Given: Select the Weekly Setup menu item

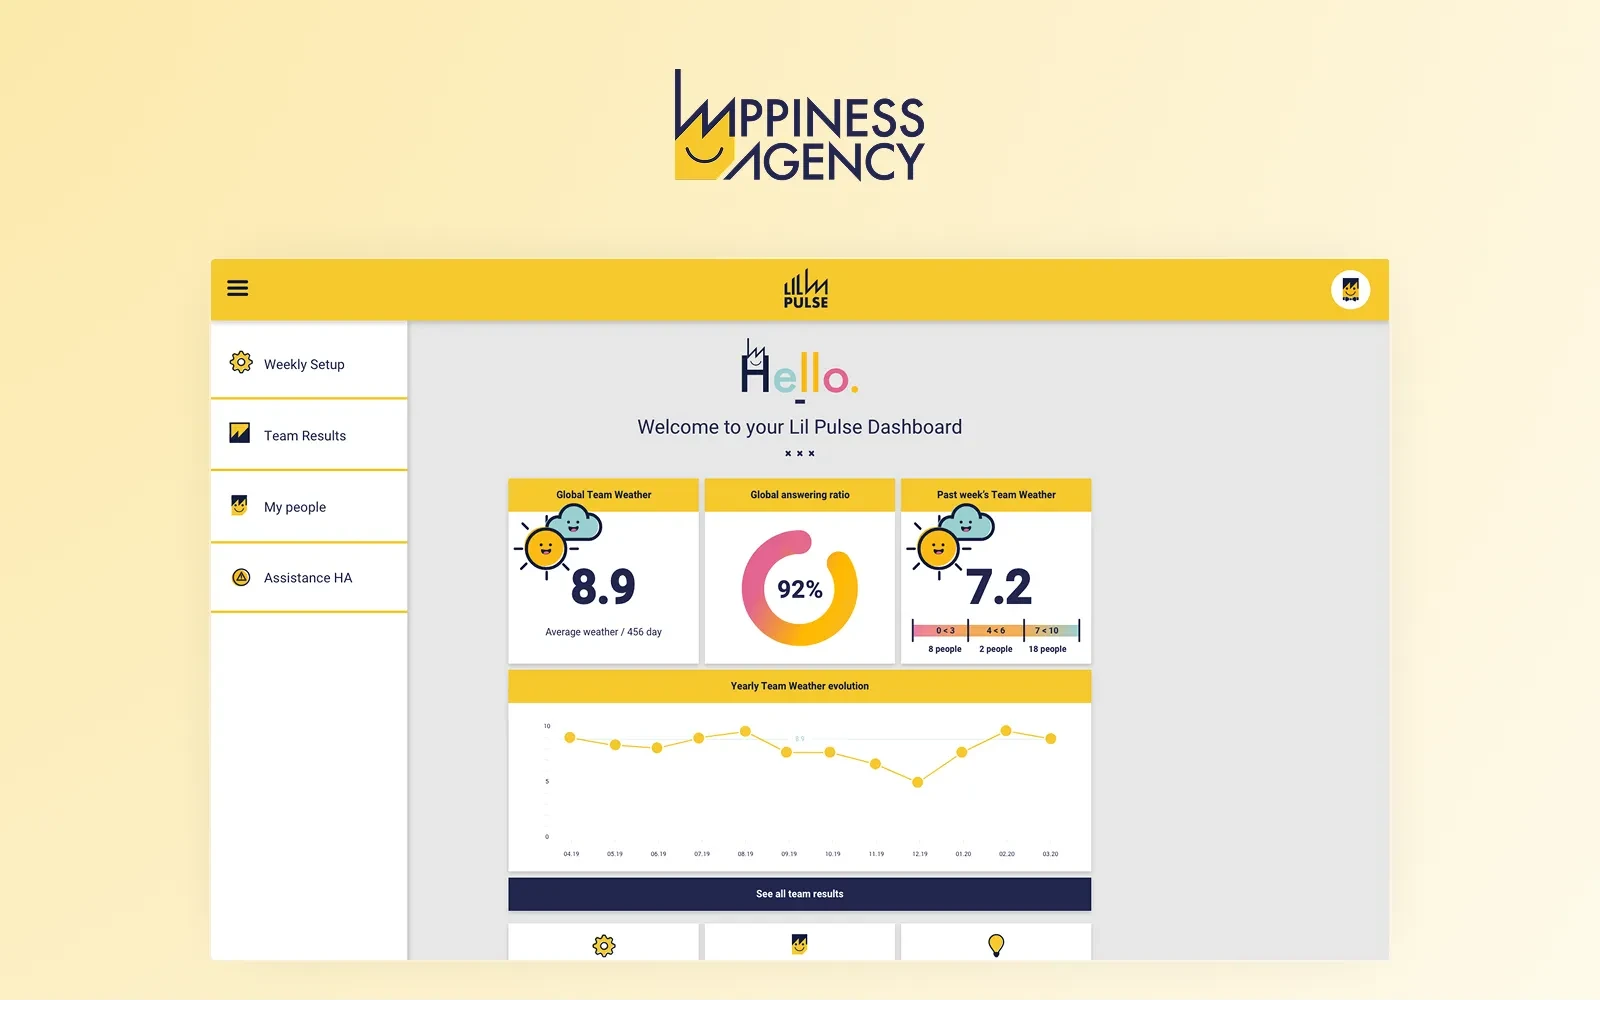Looking at the screenshot, I should coord(304,363).
